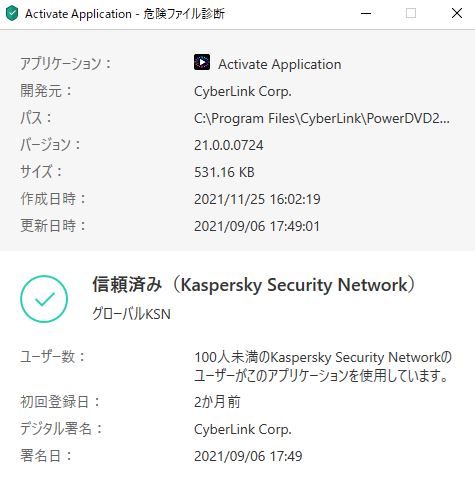Click the file size 531.16 KB
This screenshot has width=475, height=481.
pyautogui.click(x=224, y=172)
